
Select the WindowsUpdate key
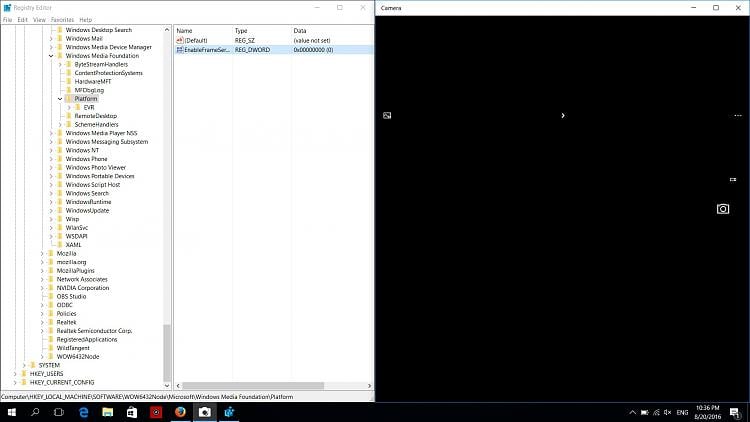click(x=88, y=211)
